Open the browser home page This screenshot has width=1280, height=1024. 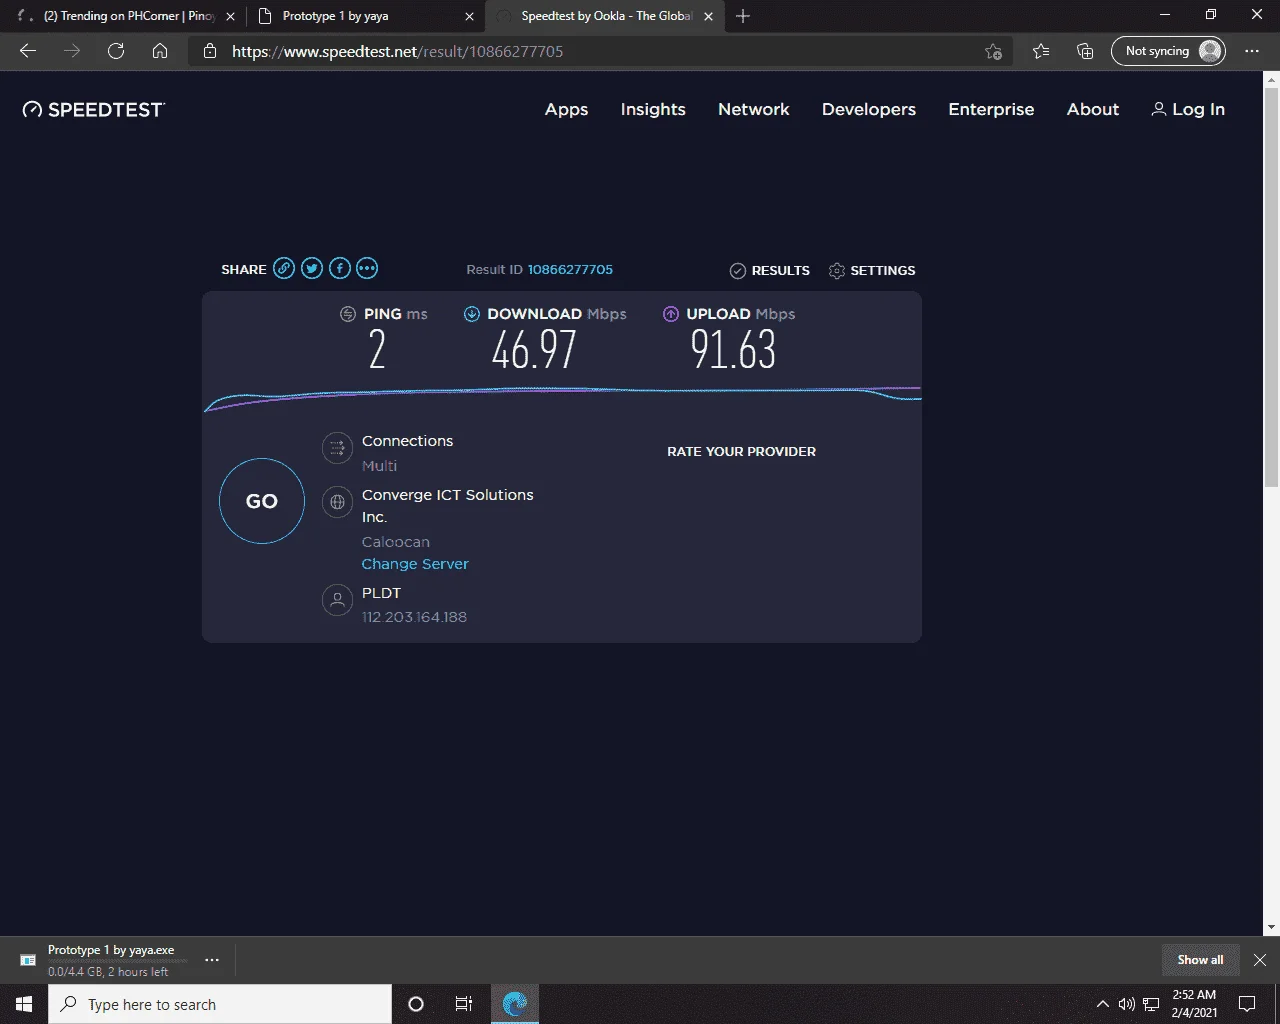(x=160, y=51)
